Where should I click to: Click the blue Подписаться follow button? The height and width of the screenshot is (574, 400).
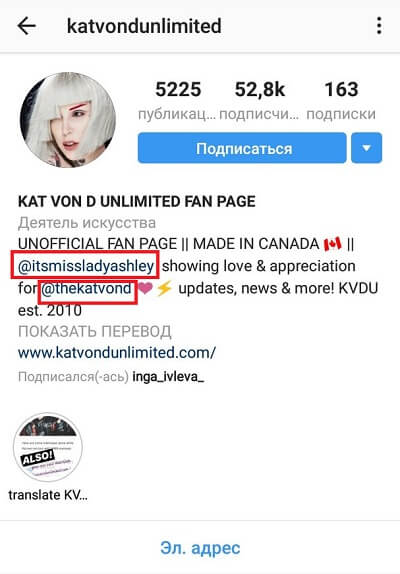click(242, 148)
